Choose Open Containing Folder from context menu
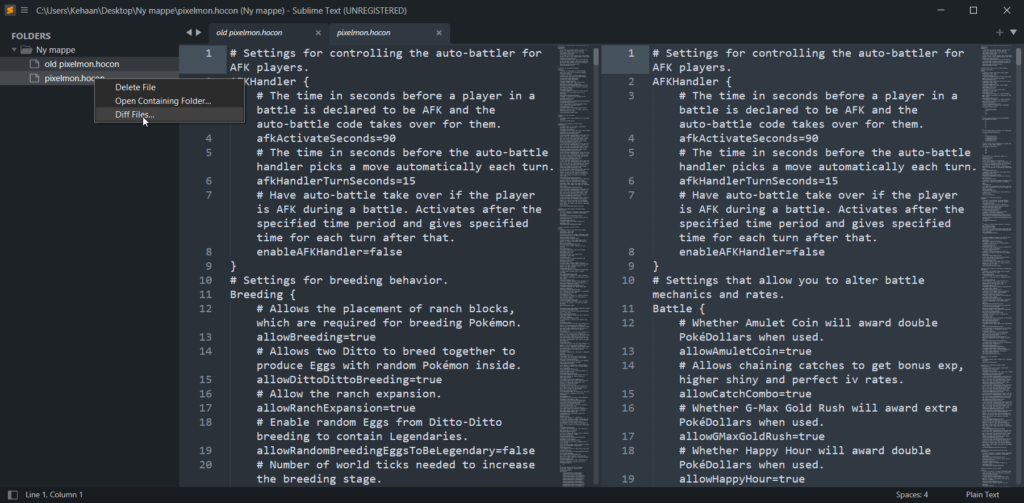The height and width of the screenshot is (503, 1024). pyautogui.click(x=170, y=101)
